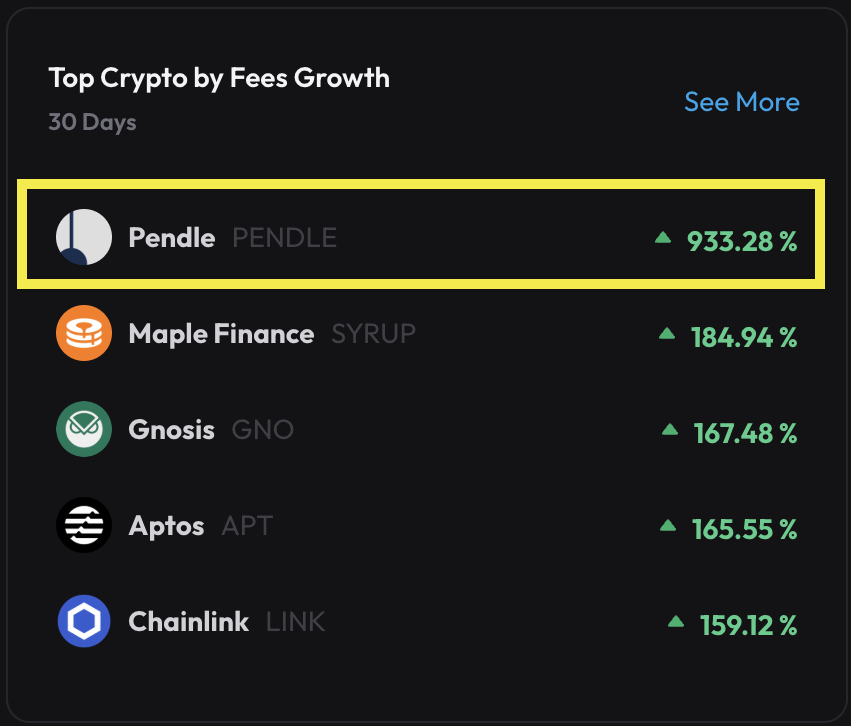Click the SYRUP ticker symbol
This screenshot has width=851, height=726.
[x=373, y=334]
